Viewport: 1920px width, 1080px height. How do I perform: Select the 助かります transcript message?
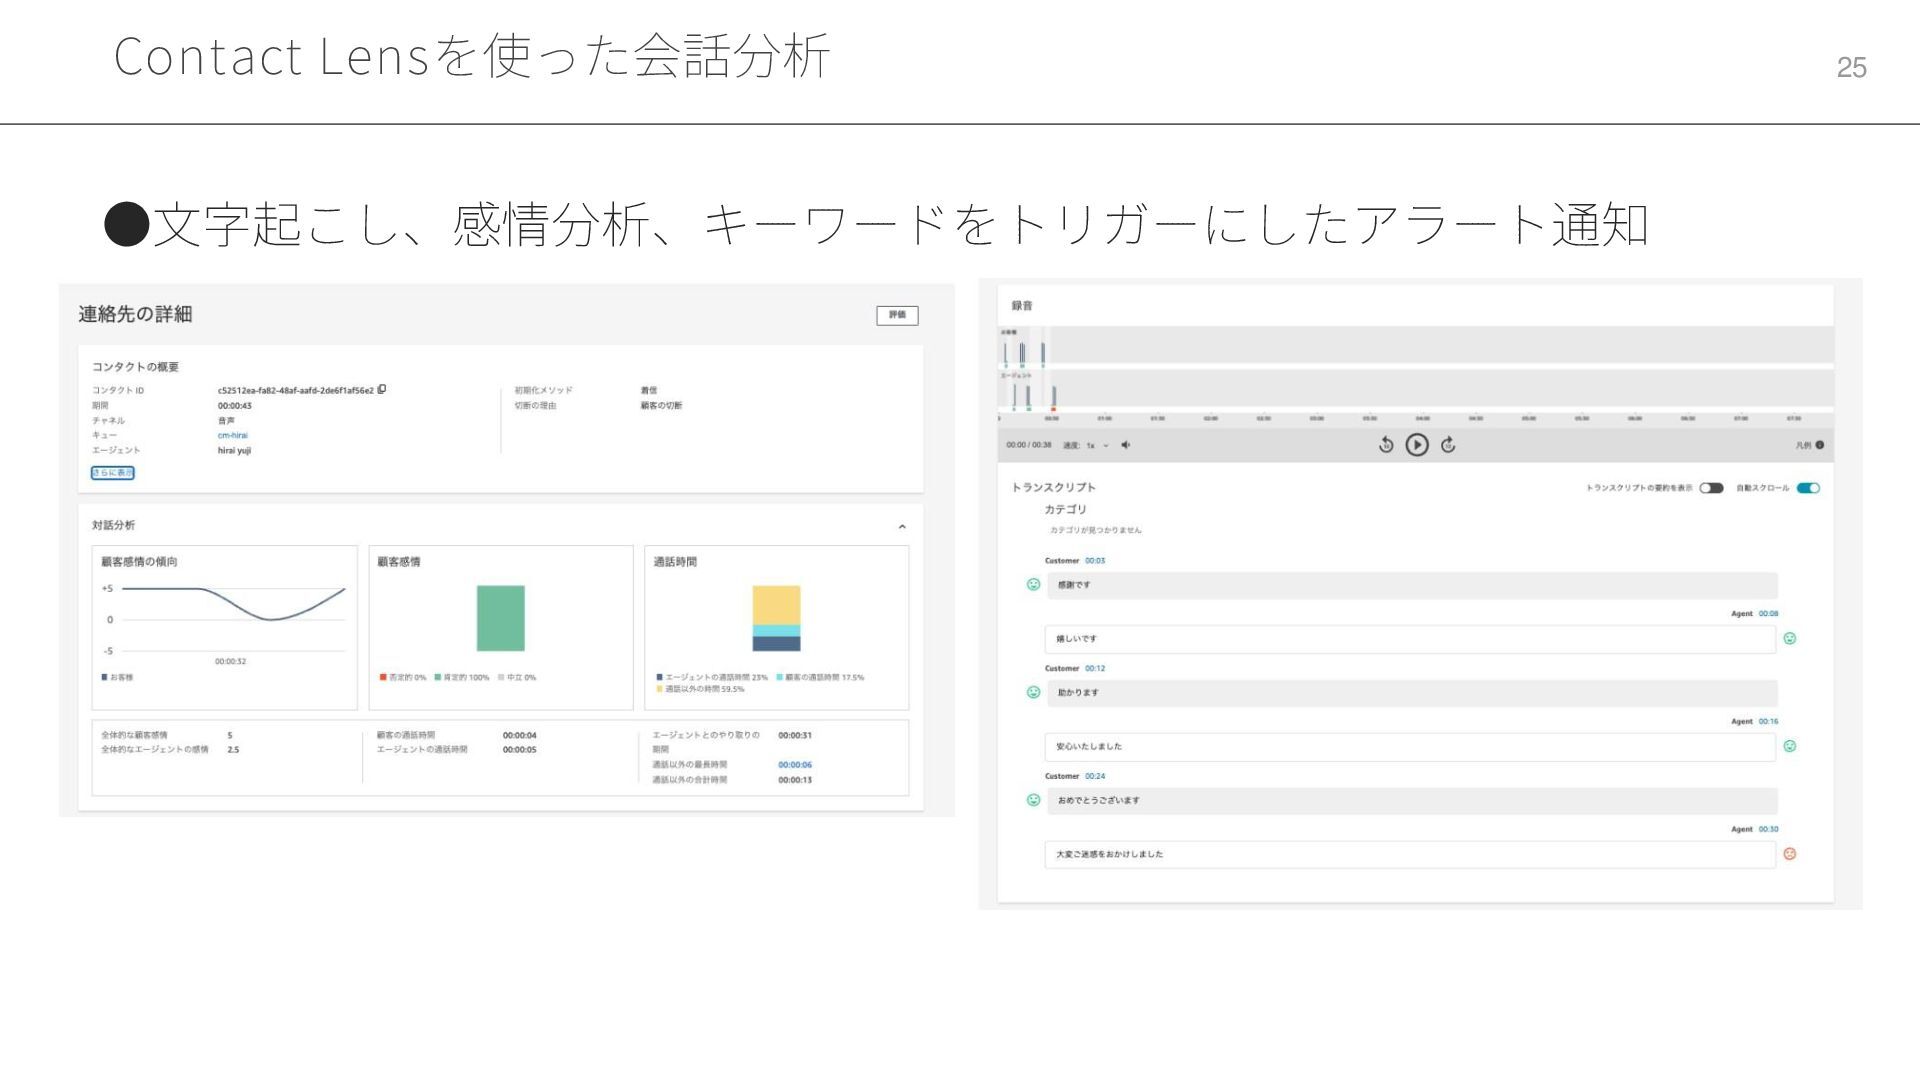click(x=1412, y=693)
